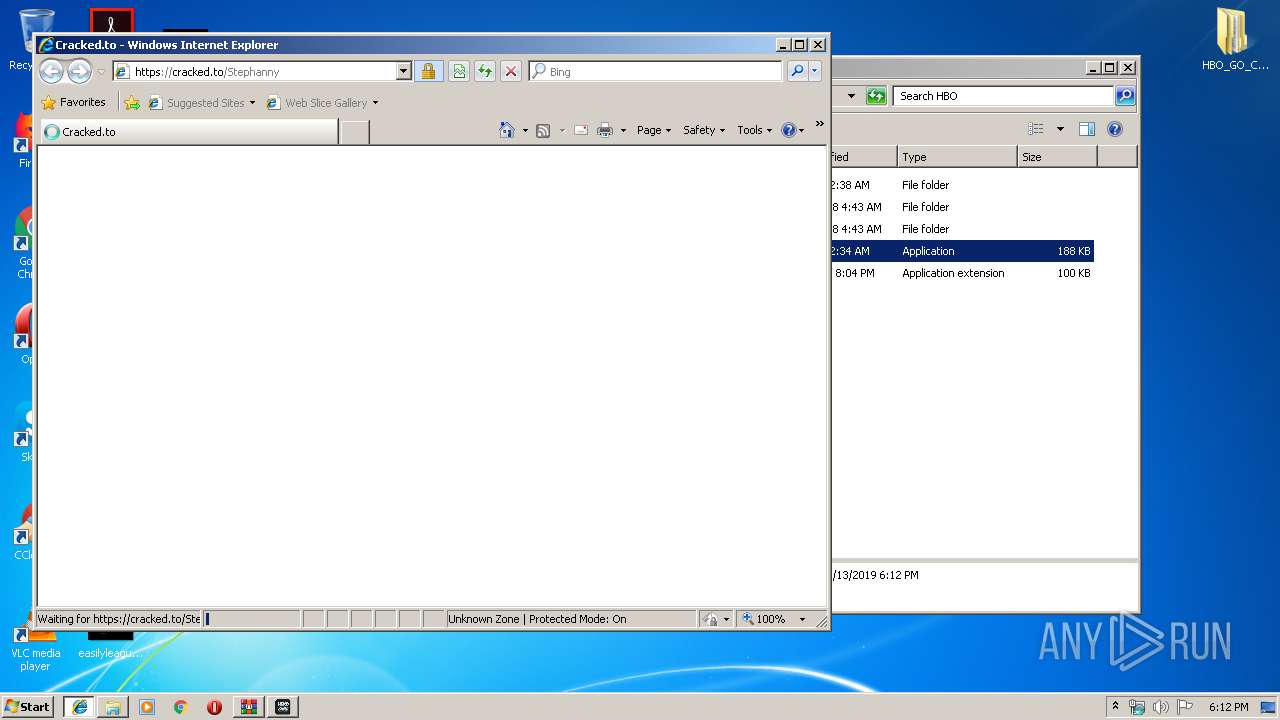Open the recent pages dropdown arrow

click(x=101, y=72)
